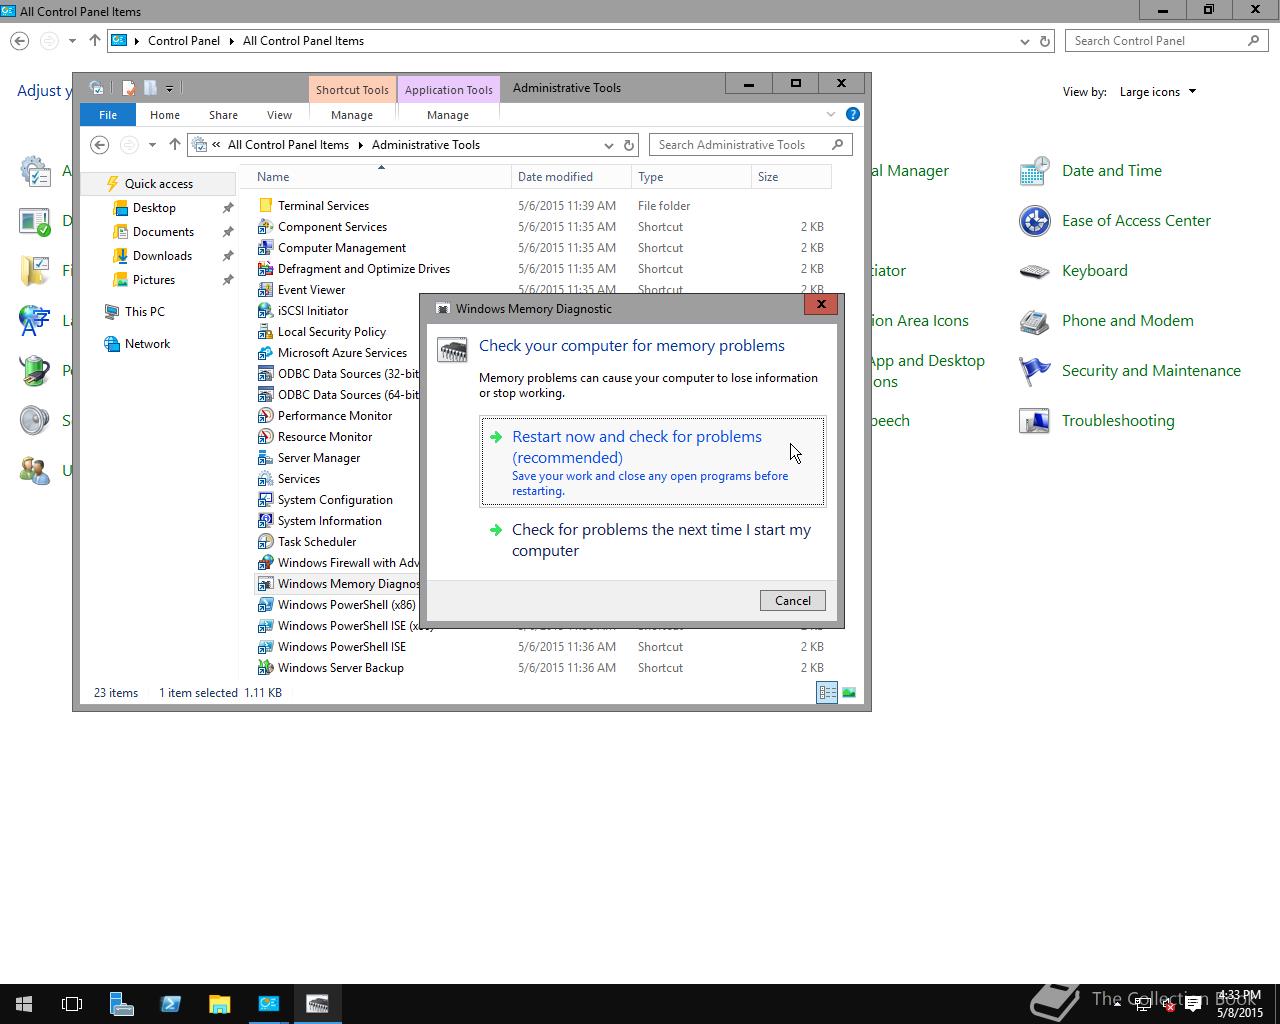Open File Explorer from the taskbar
Screen dimensions: 1280x1024
219,1004
